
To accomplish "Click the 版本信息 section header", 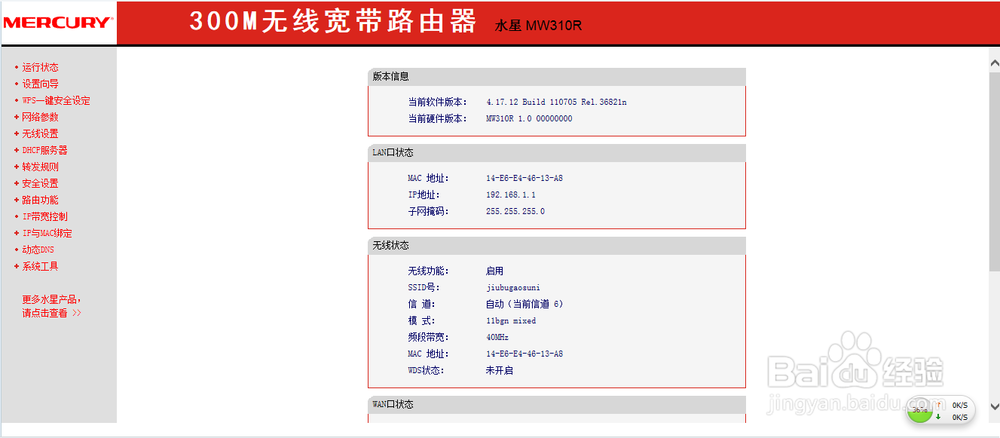I will pyautogui.click(x=557, y=77).
